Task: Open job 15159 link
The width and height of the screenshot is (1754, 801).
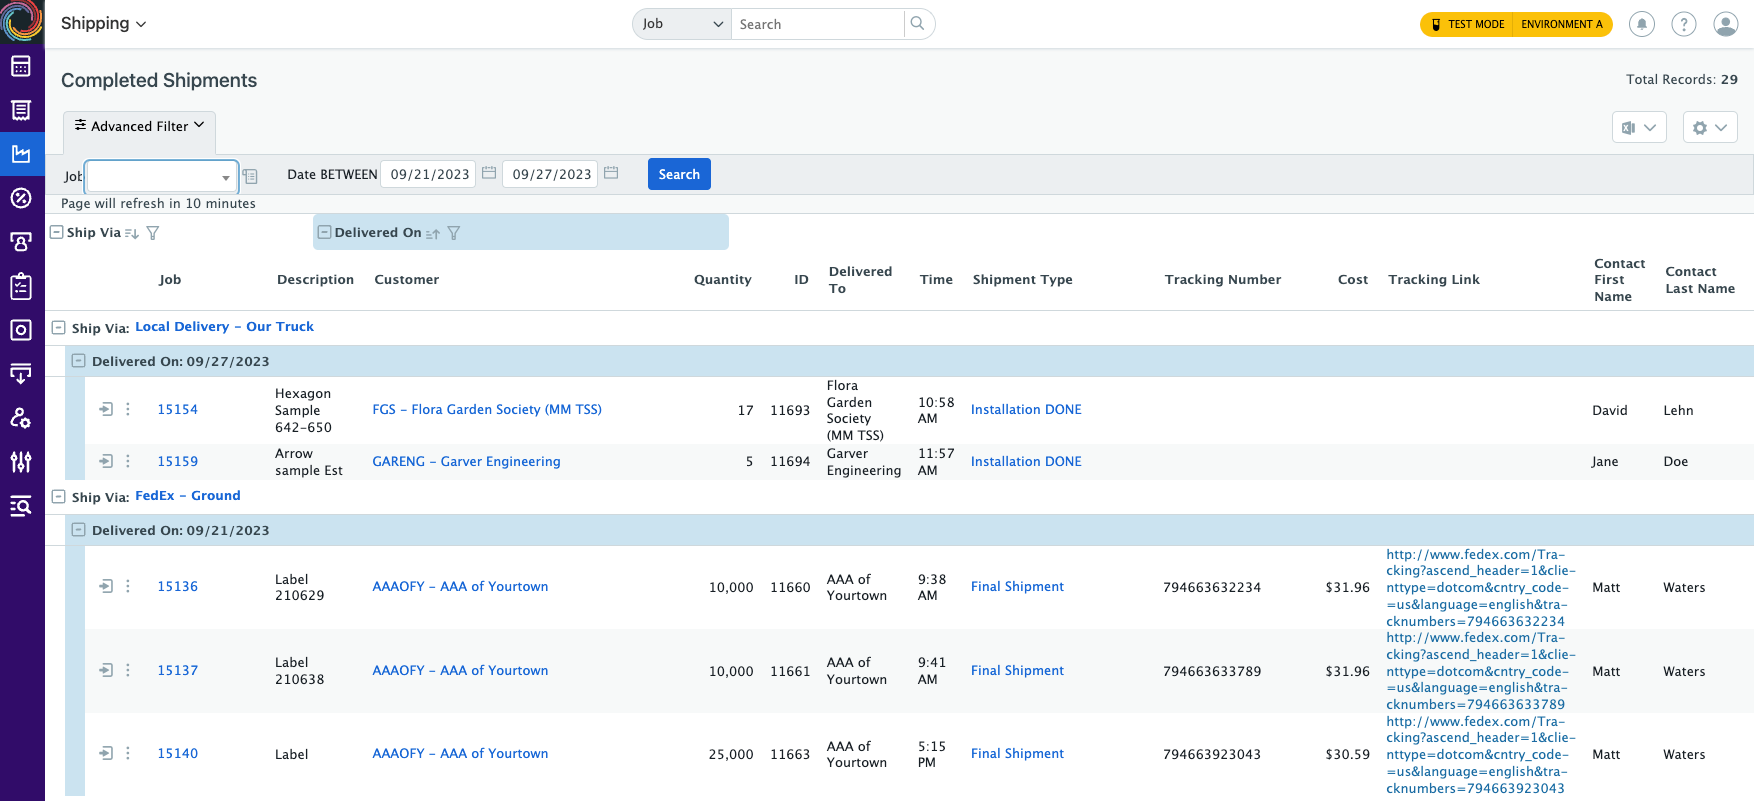Action: (x=178, y=461)
